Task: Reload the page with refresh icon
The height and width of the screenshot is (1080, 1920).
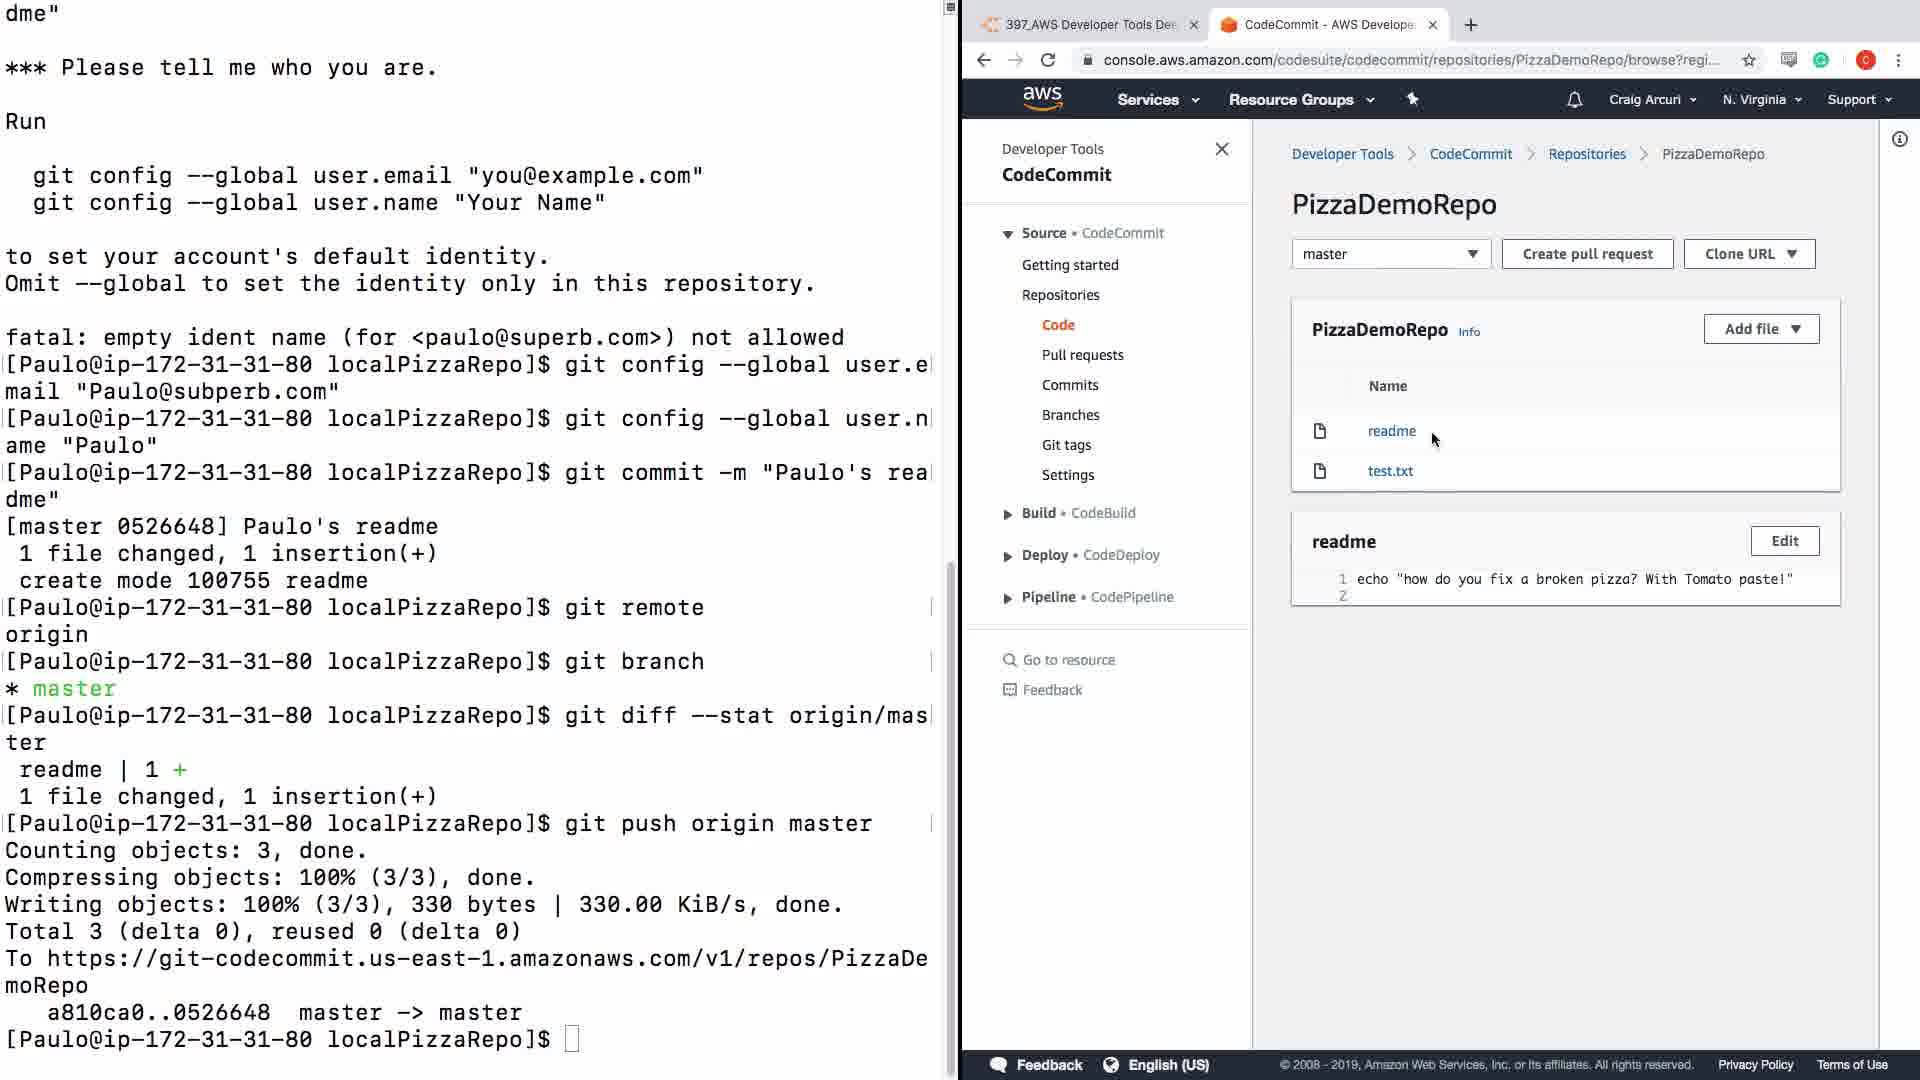Action: click(1048, 60)
